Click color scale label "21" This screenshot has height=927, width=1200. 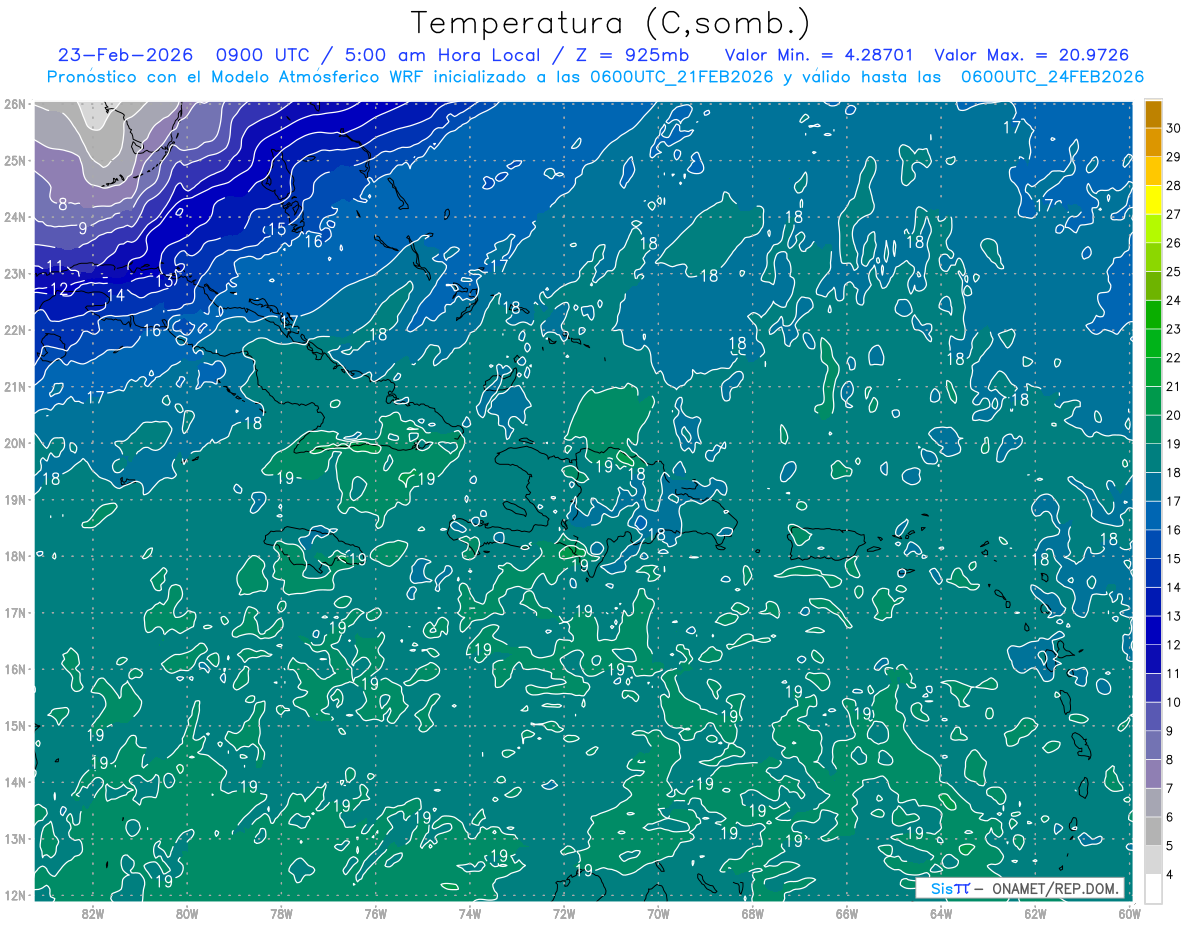1174,386
